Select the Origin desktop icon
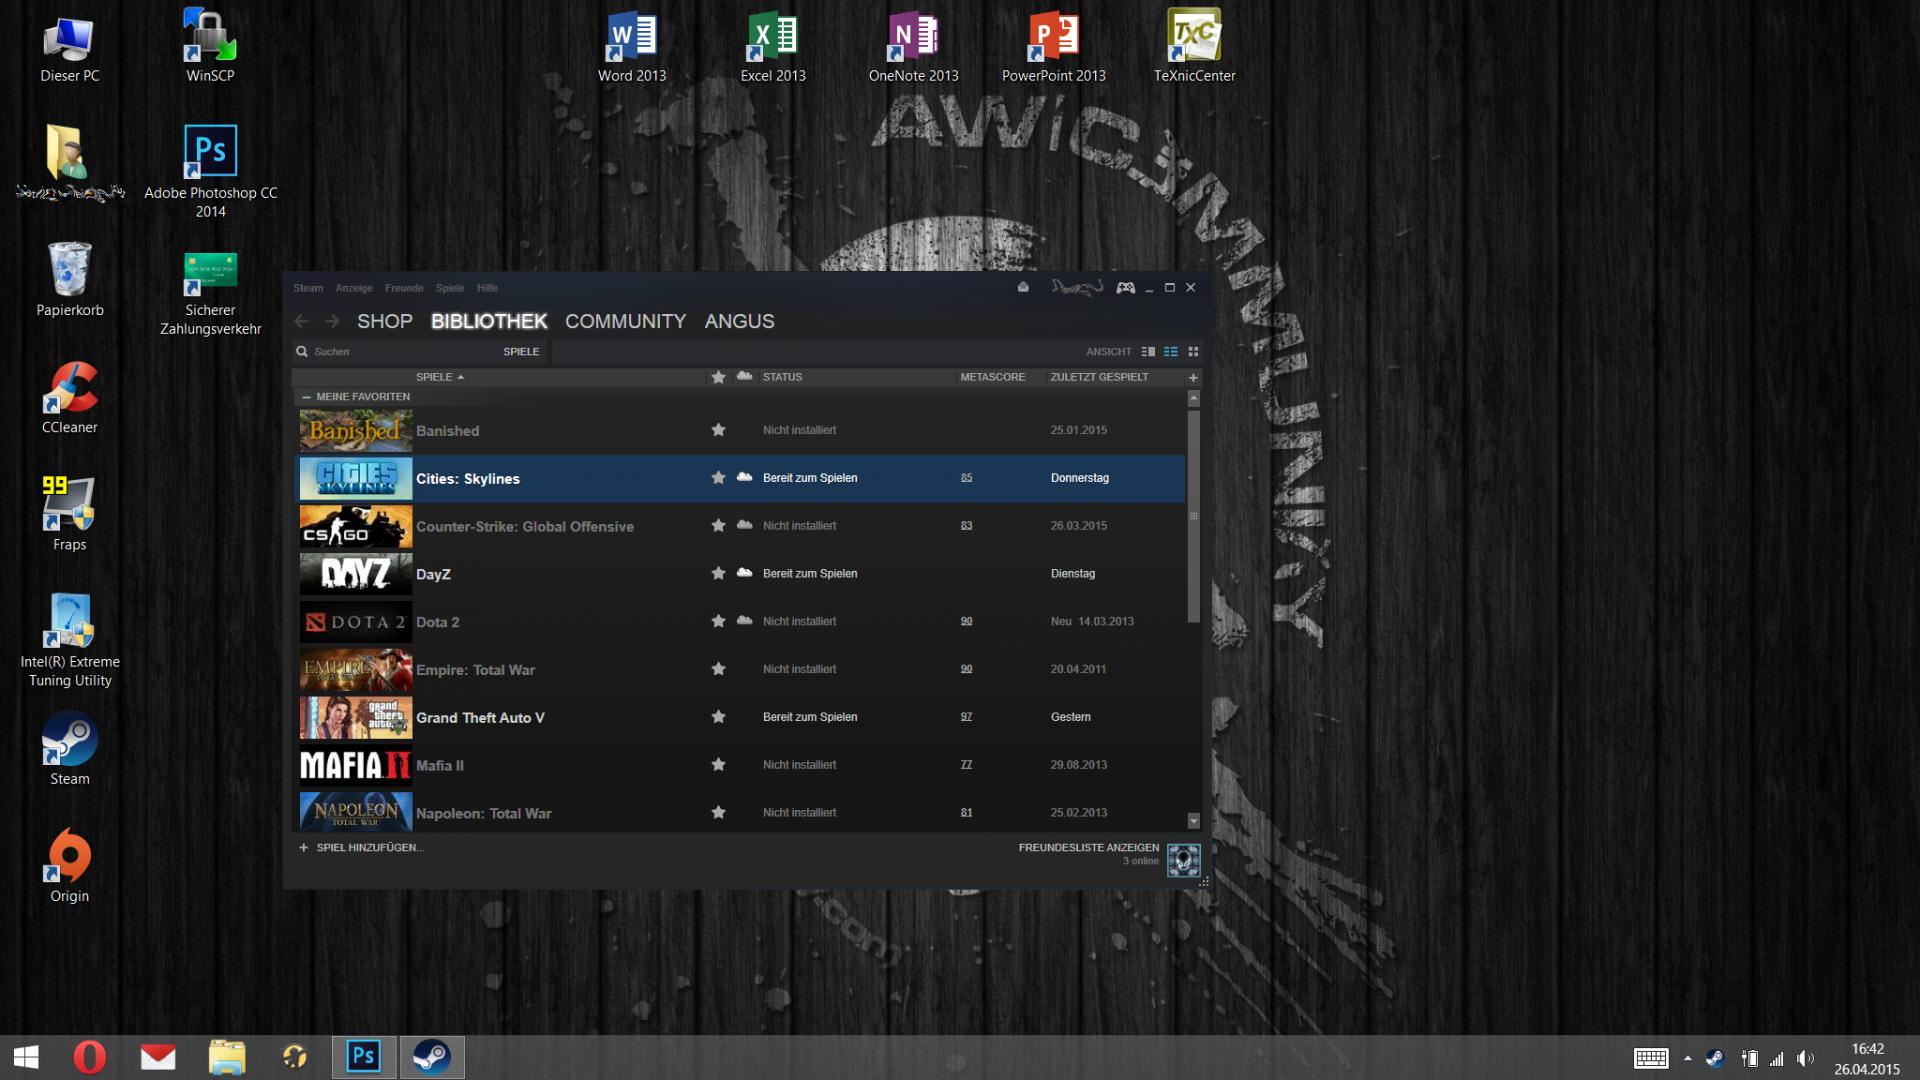 [x=70, y=866]
